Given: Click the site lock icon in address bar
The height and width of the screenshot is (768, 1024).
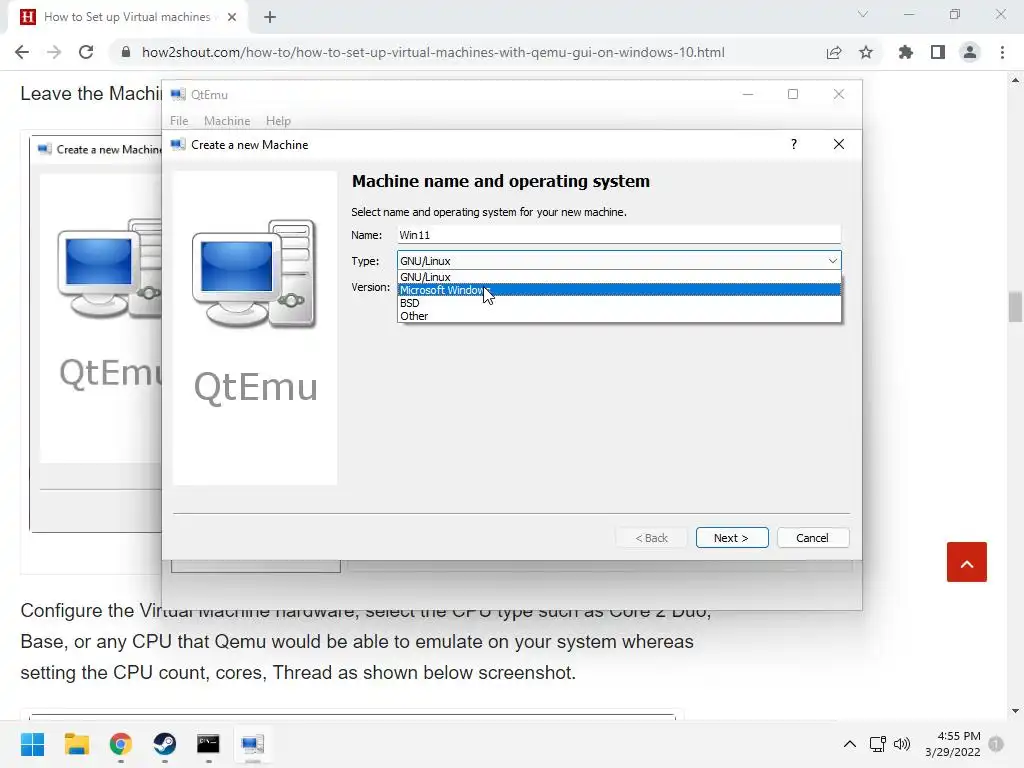Looking at the screenshot, I should point(126,52).
